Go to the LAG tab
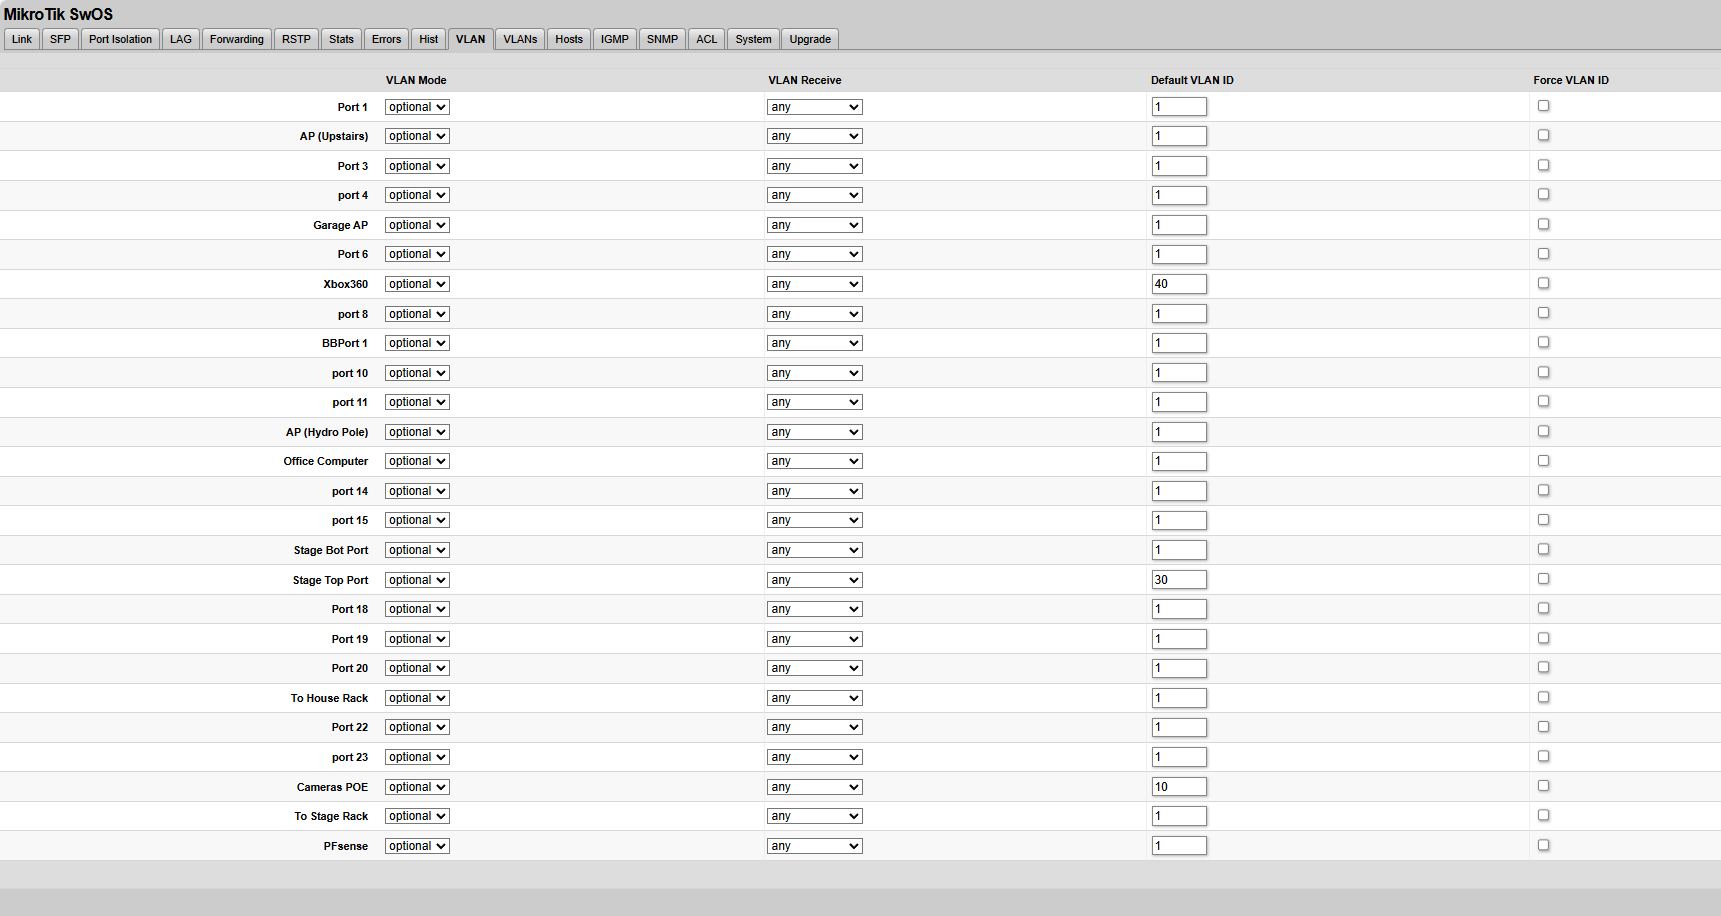Viewport: 1721px width, 916px height. pos(181,39)
